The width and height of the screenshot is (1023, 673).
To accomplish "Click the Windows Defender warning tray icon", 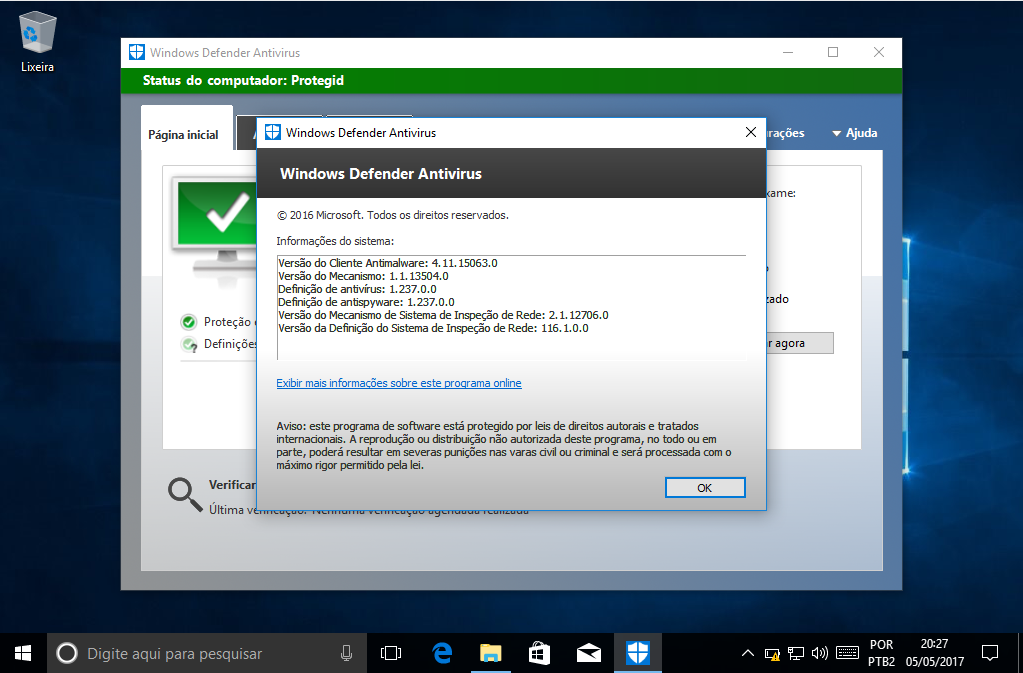I will pos(772,653).
